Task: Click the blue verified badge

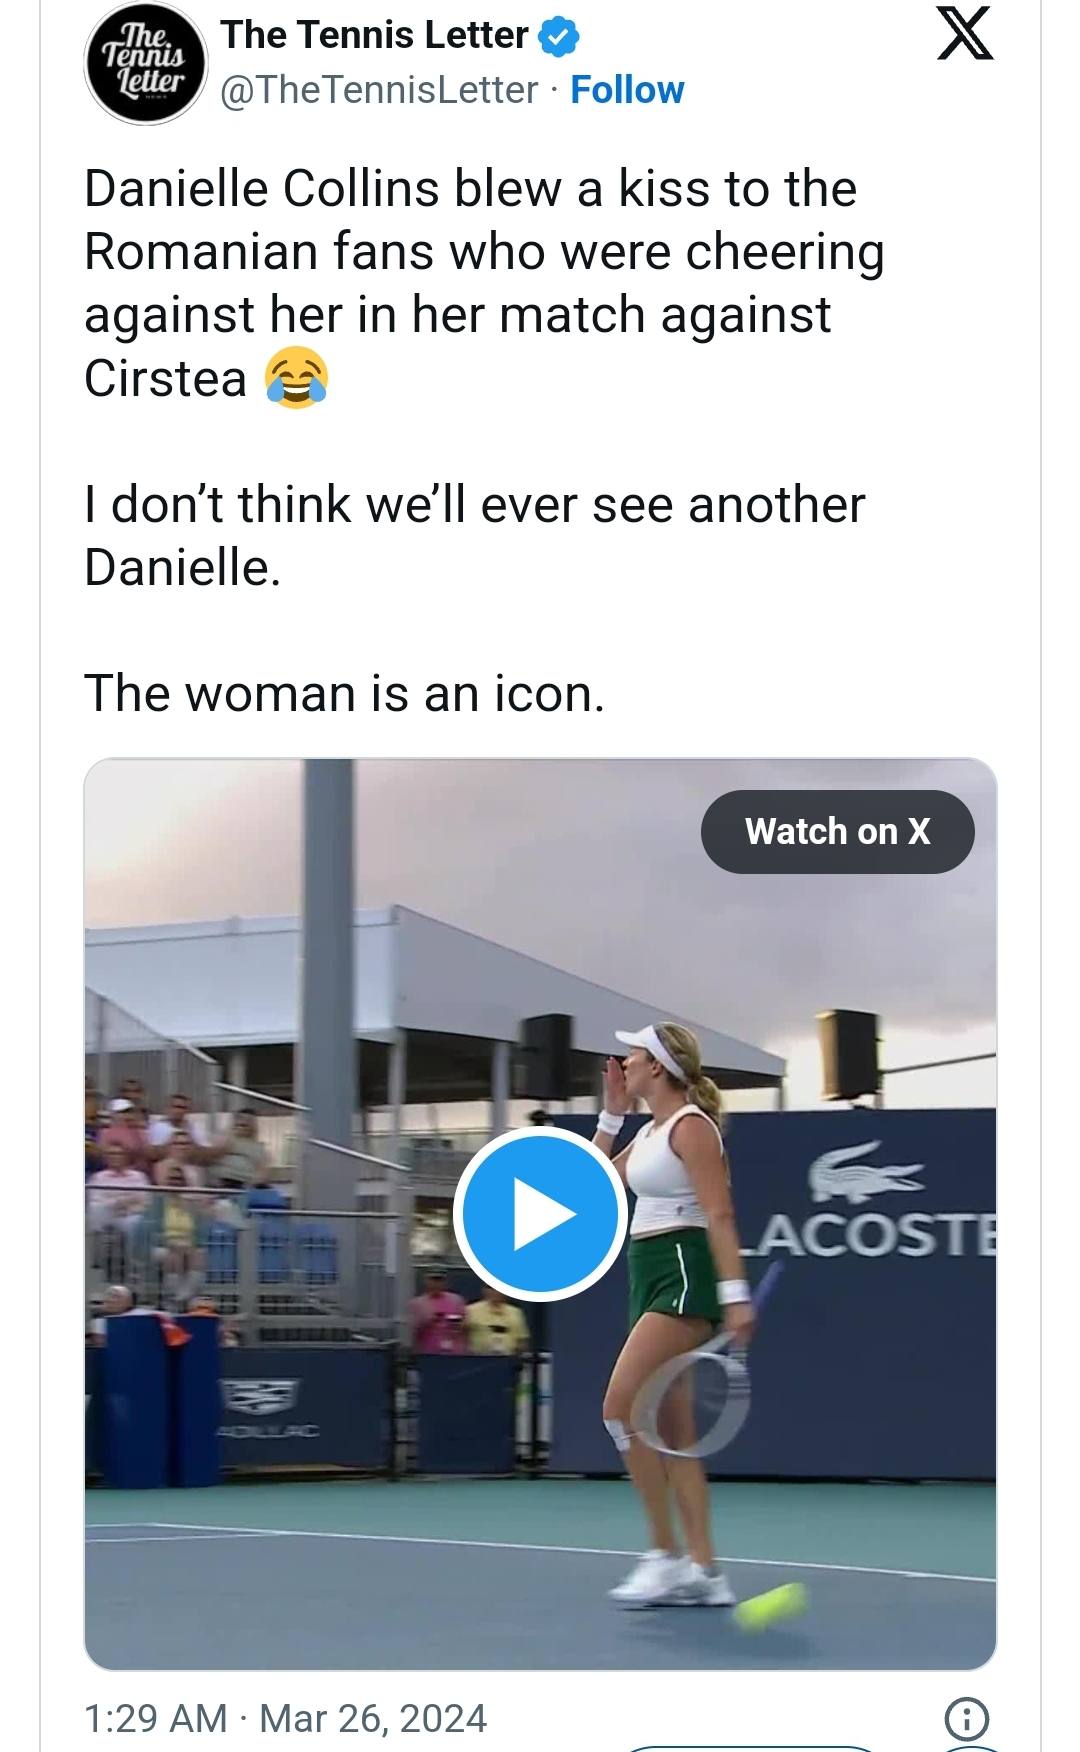Action: coord(558,36)
